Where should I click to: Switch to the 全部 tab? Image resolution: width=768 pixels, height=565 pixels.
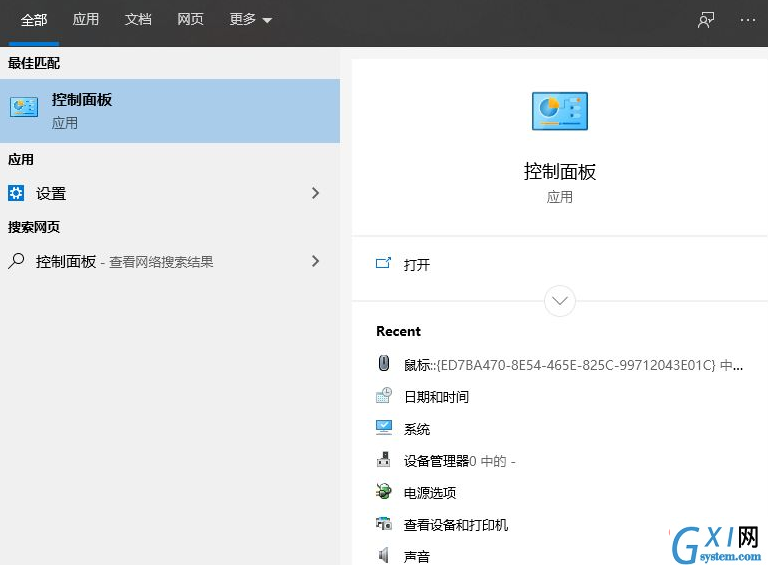(x=34, y=20)
